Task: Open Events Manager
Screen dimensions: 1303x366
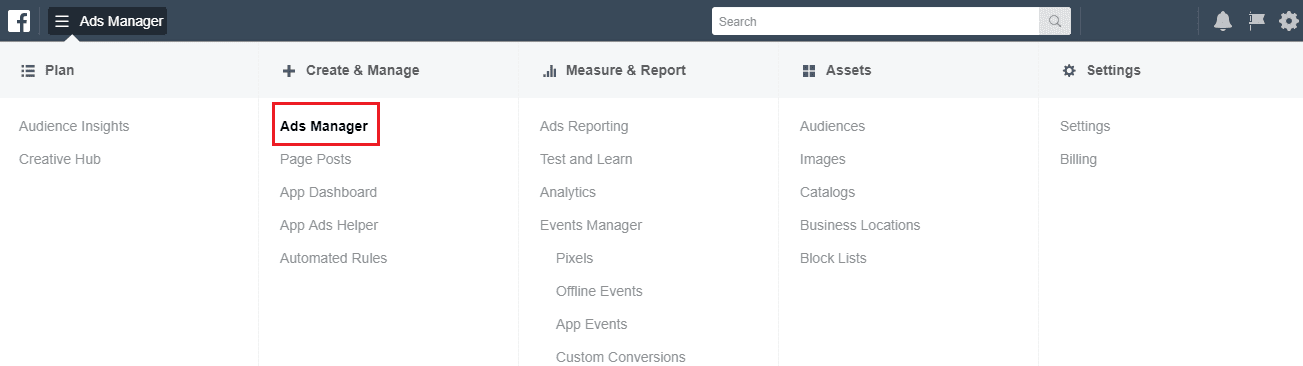Action: pyautogui.click(x=591, y=225)
